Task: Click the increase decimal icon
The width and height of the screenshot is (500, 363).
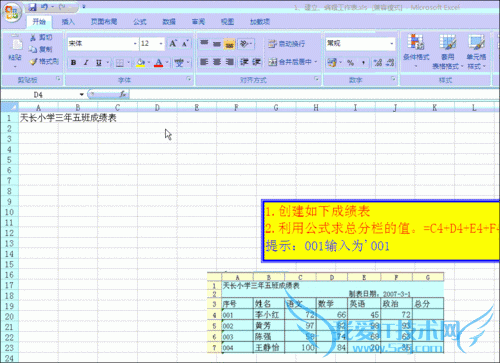Action: point(378,62)
